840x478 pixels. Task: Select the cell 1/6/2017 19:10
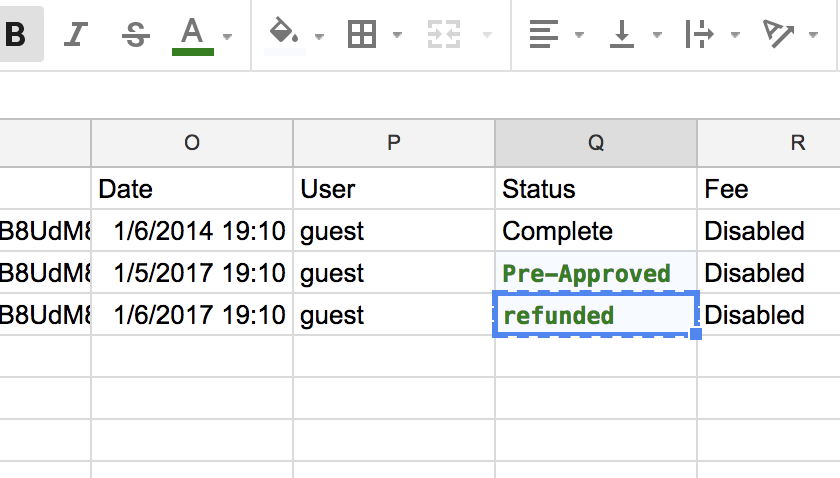pyautogui.click(x=192, y=314)
